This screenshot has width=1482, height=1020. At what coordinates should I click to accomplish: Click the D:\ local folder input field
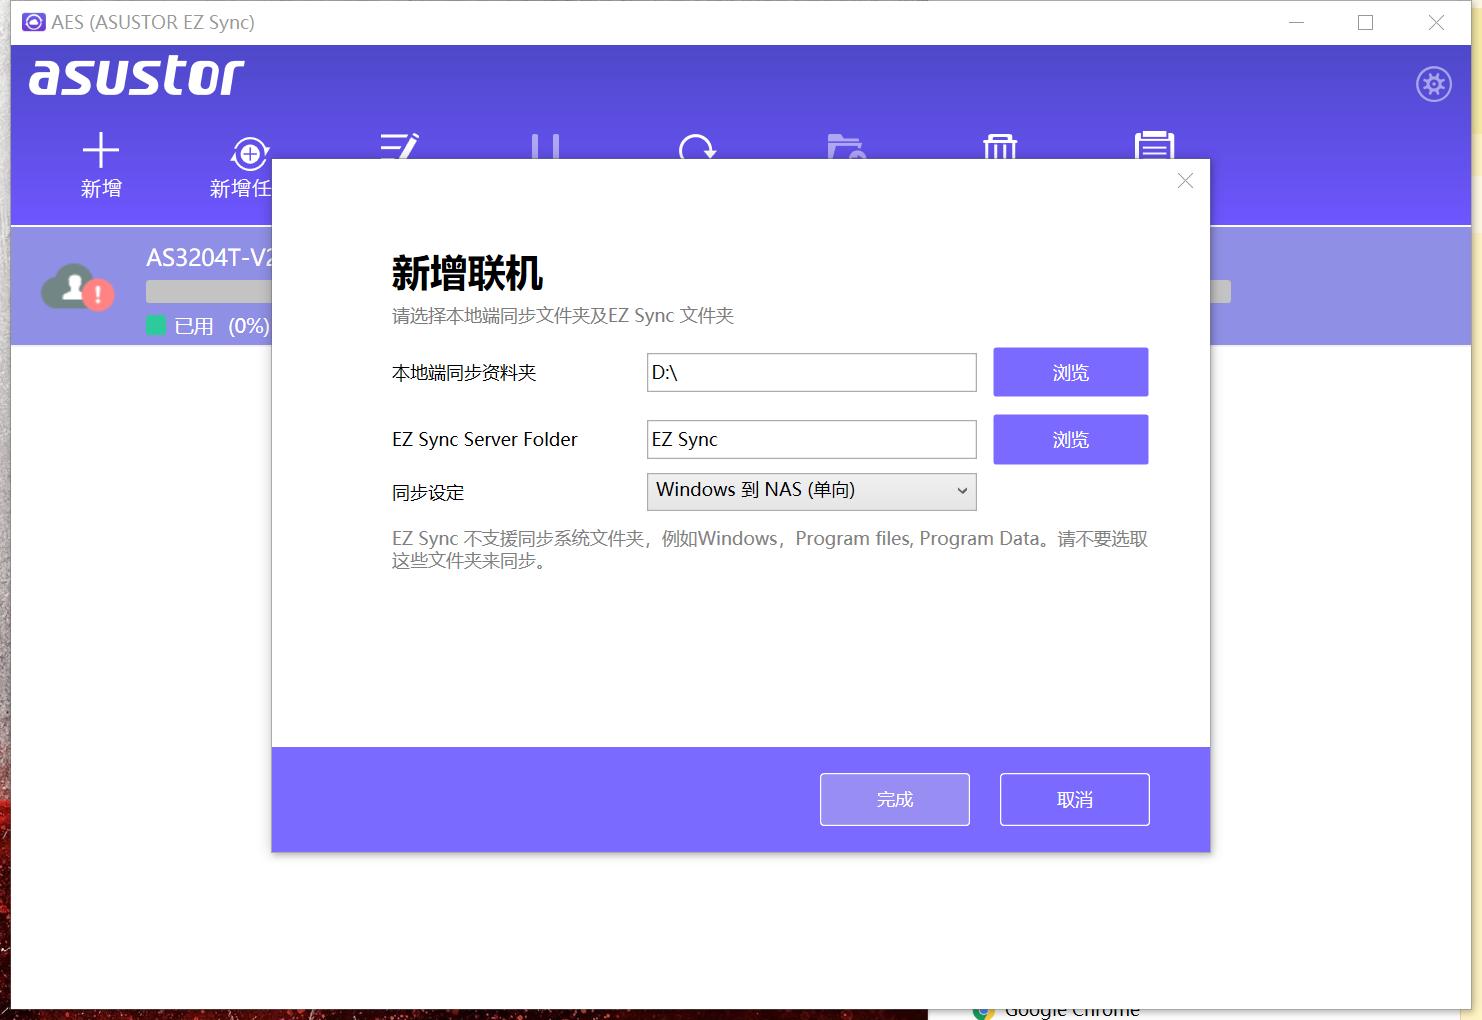811,372
